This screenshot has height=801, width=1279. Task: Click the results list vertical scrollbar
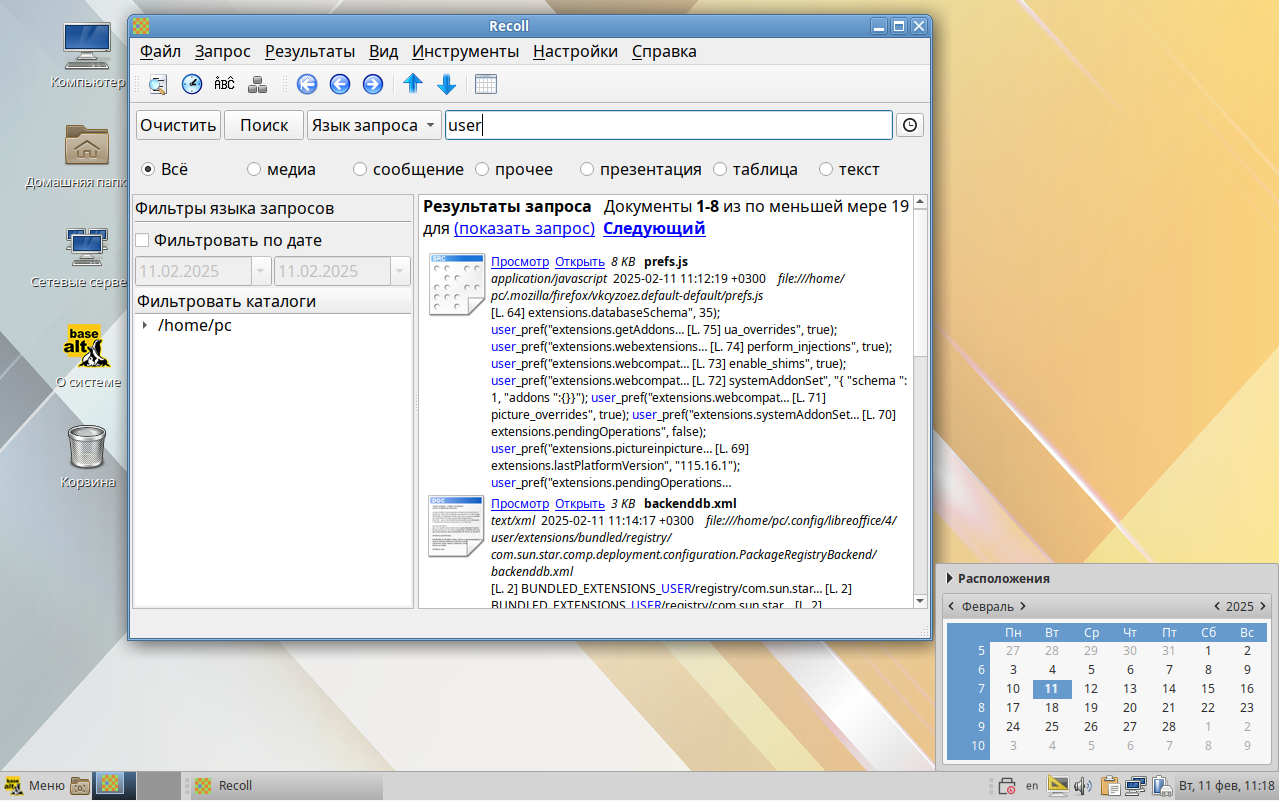[x=920, y=400]
